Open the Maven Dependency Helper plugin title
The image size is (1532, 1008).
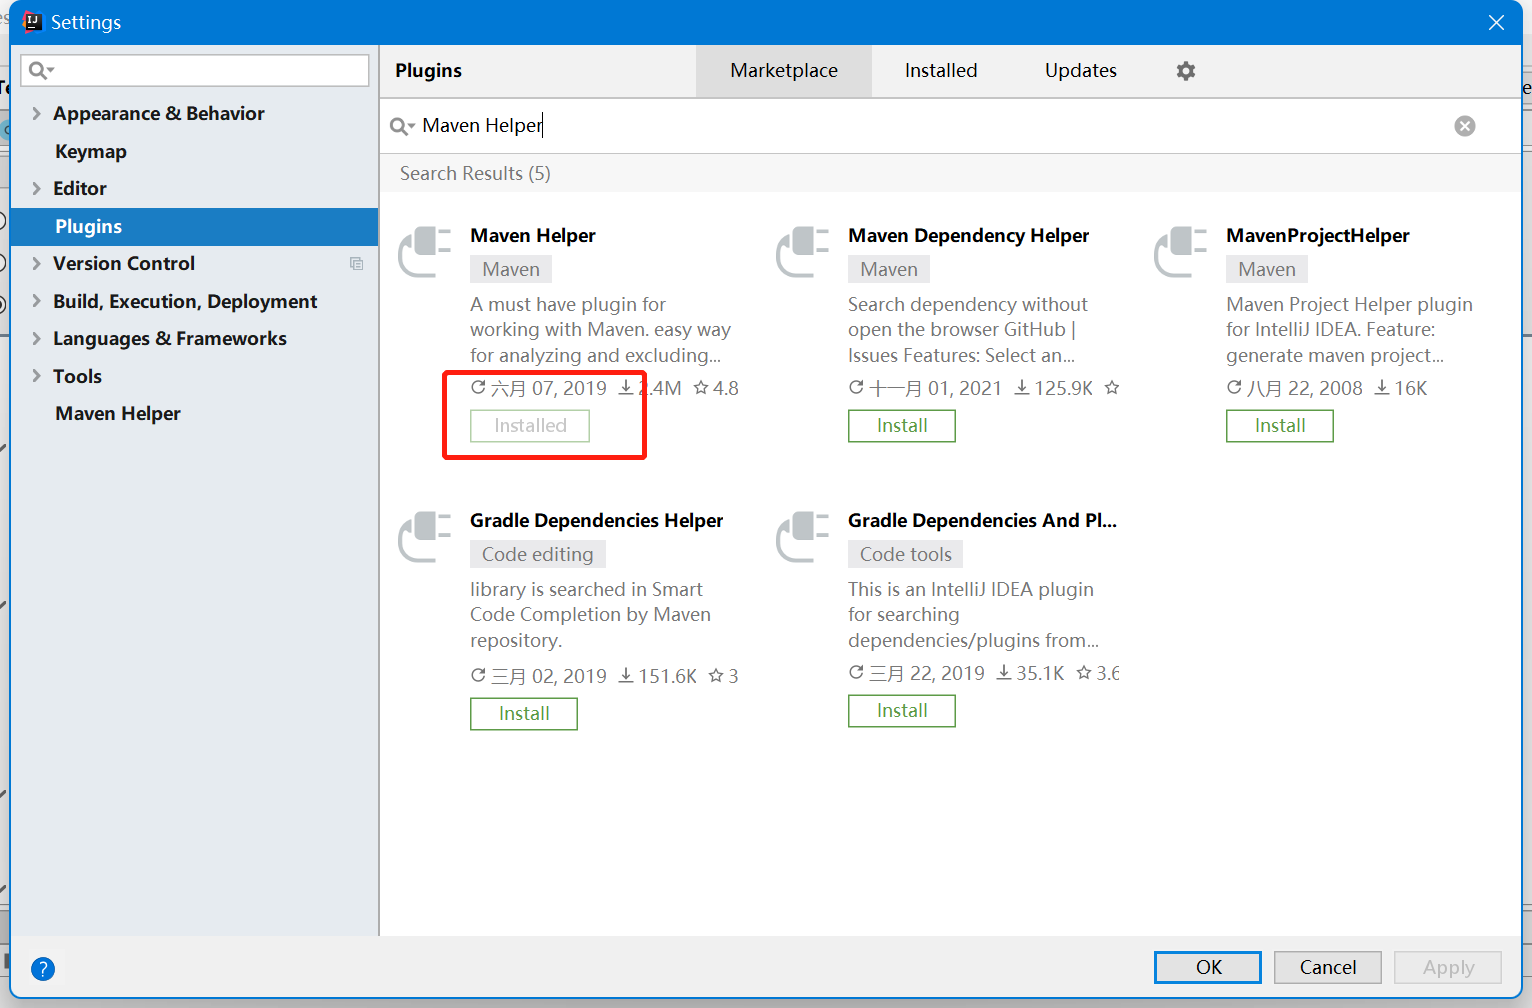point(969,236)
